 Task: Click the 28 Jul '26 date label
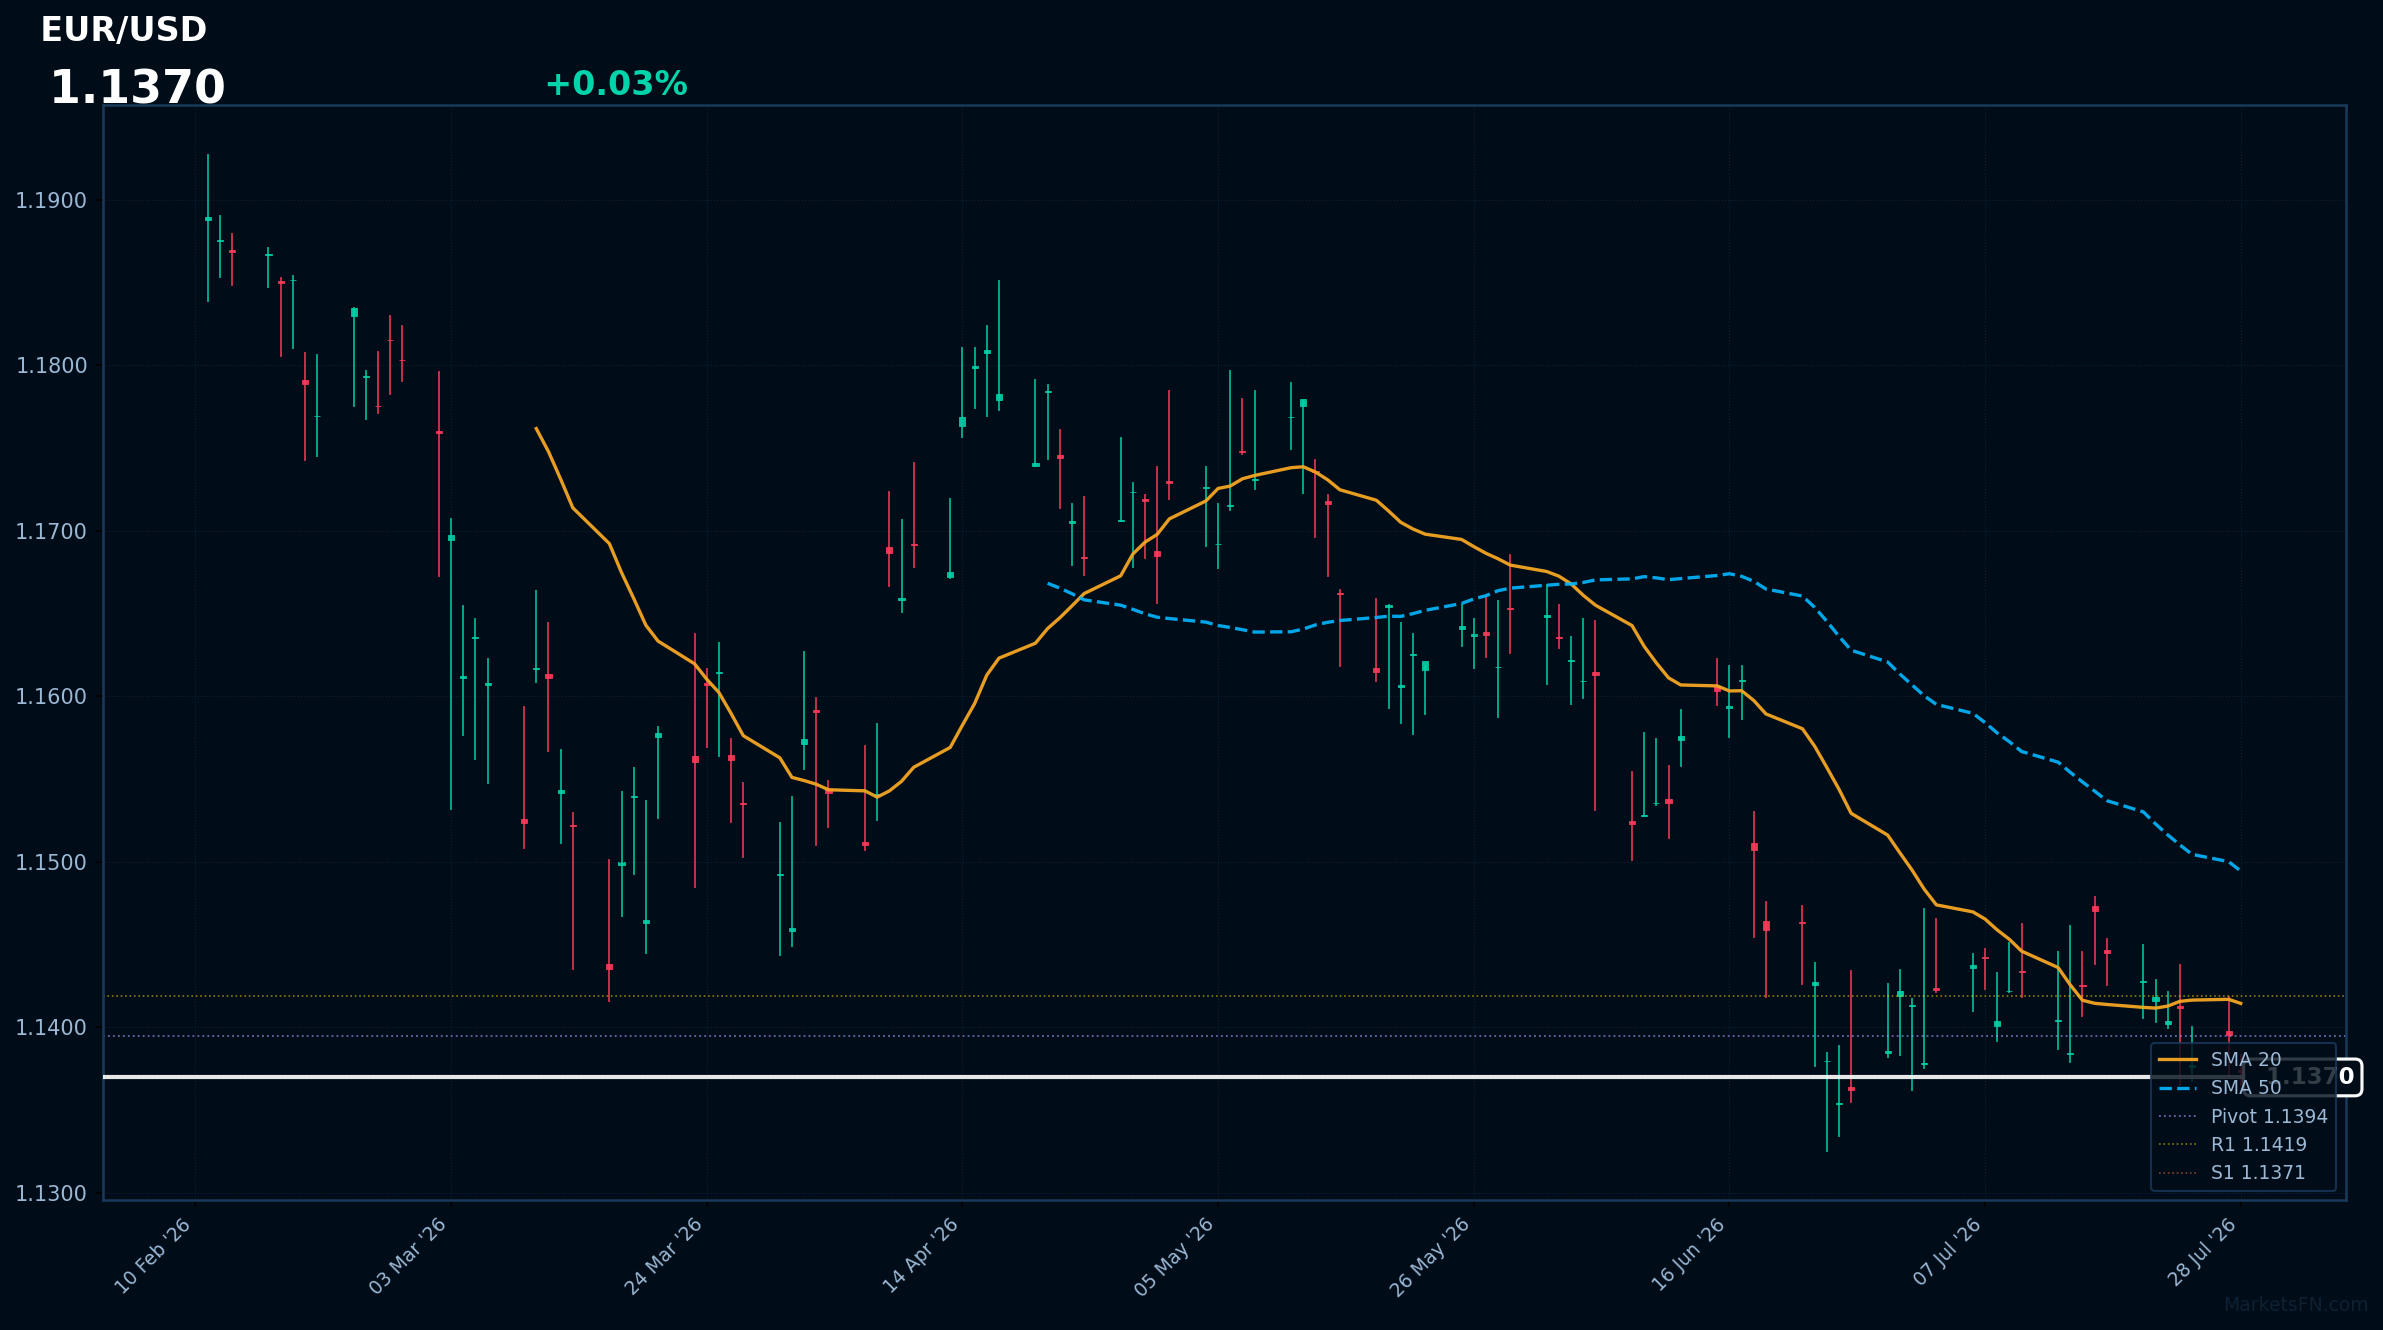(2201, 1252)
